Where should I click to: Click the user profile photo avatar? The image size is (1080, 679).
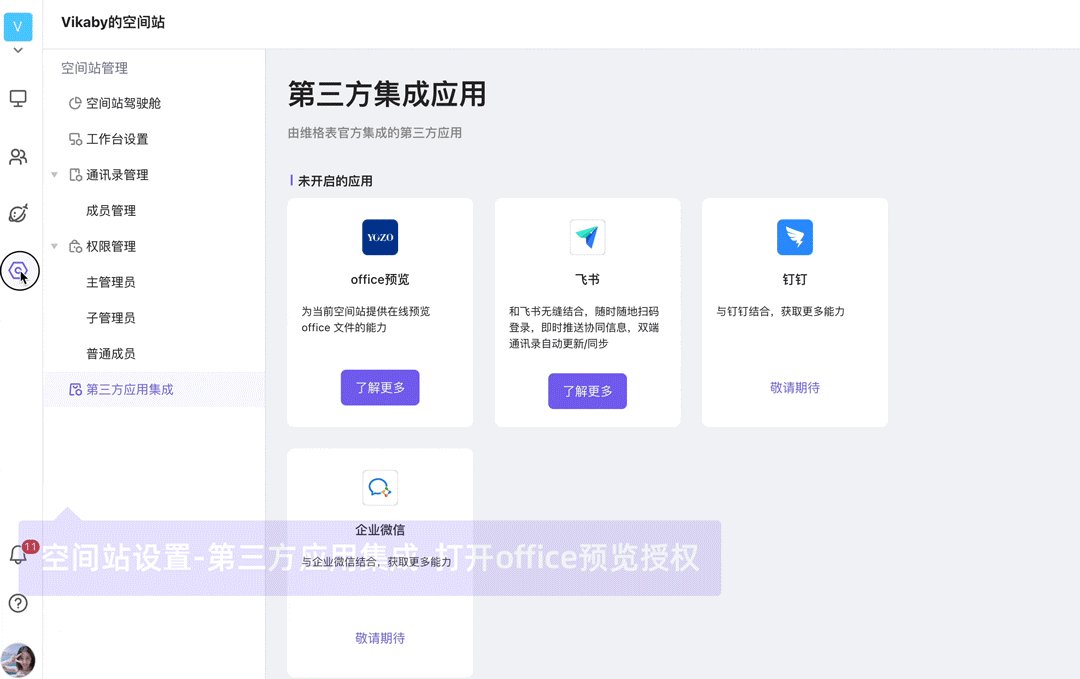pos(18,660)
